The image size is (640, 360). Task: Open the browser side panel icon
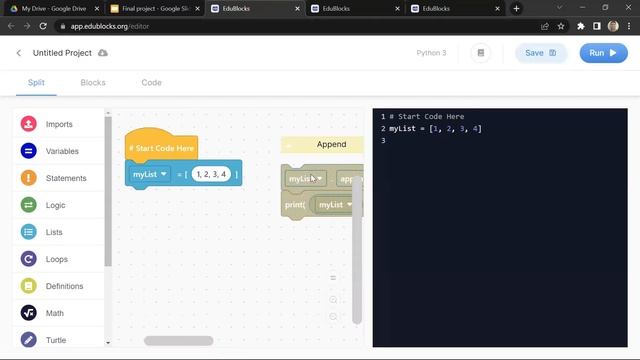[x=597, y=26]
